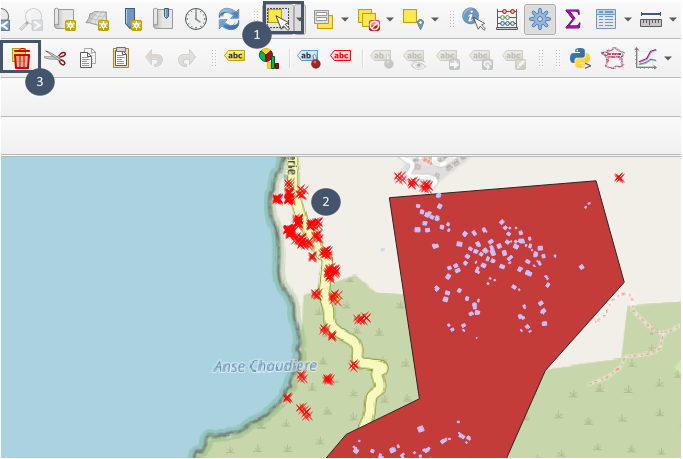Click the red Delete Selected trash icon
683x459 pixels.
point(21,59)
